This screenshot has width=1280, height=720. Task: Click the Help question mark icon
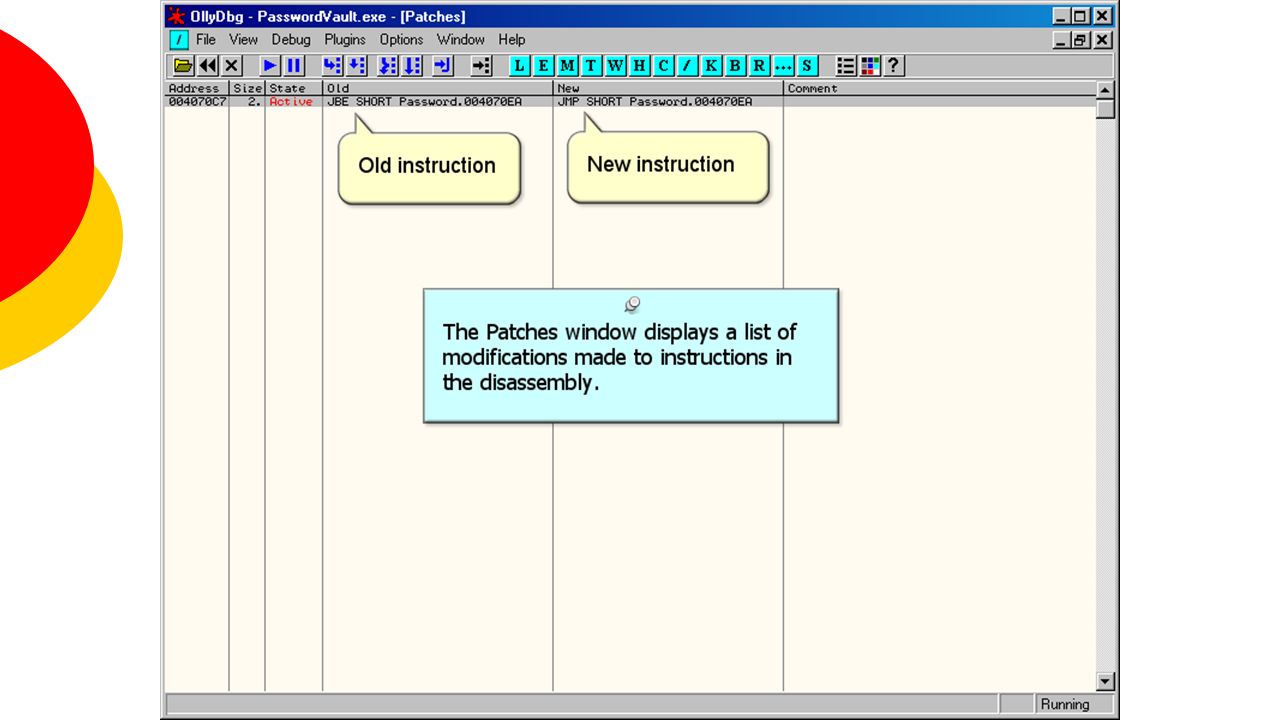click(x=894, y=66)
